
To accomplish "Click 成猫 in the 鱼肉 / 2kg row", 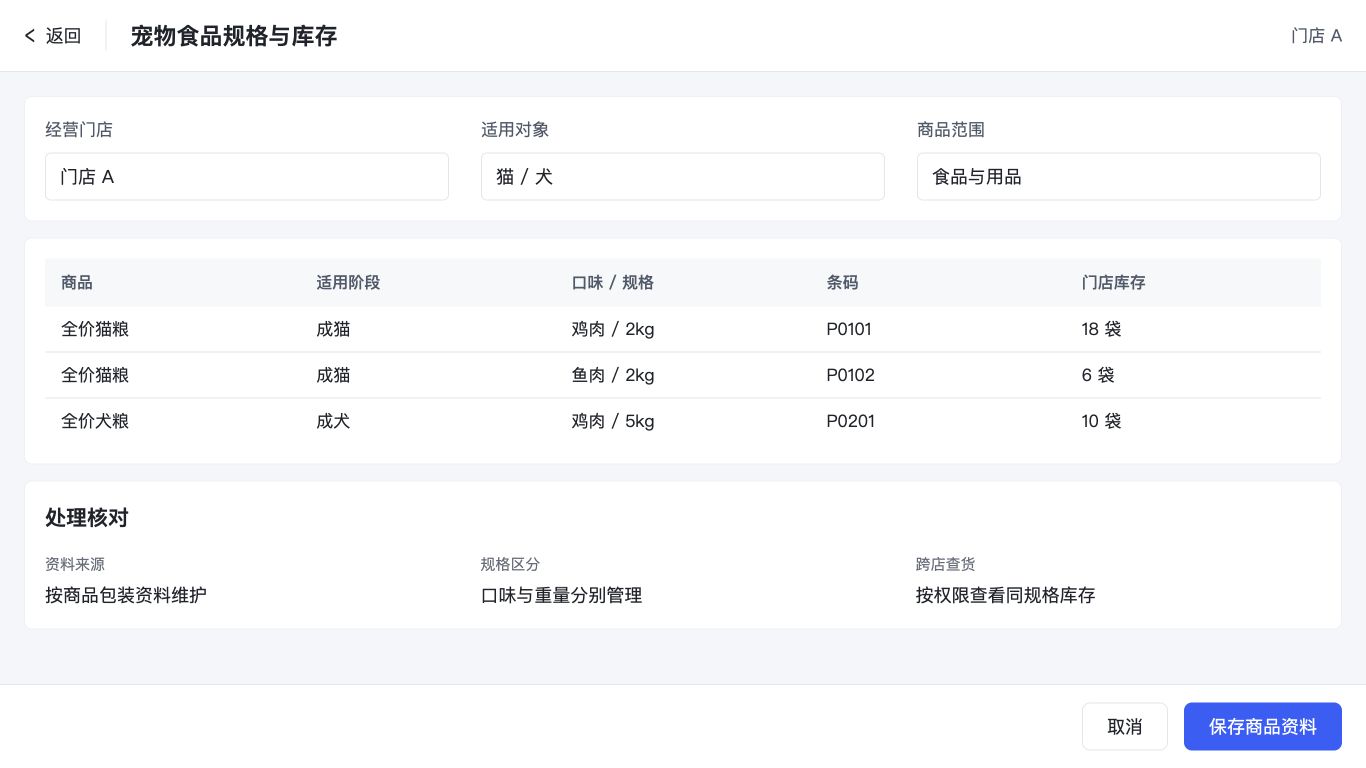I will tap(333, 375).
